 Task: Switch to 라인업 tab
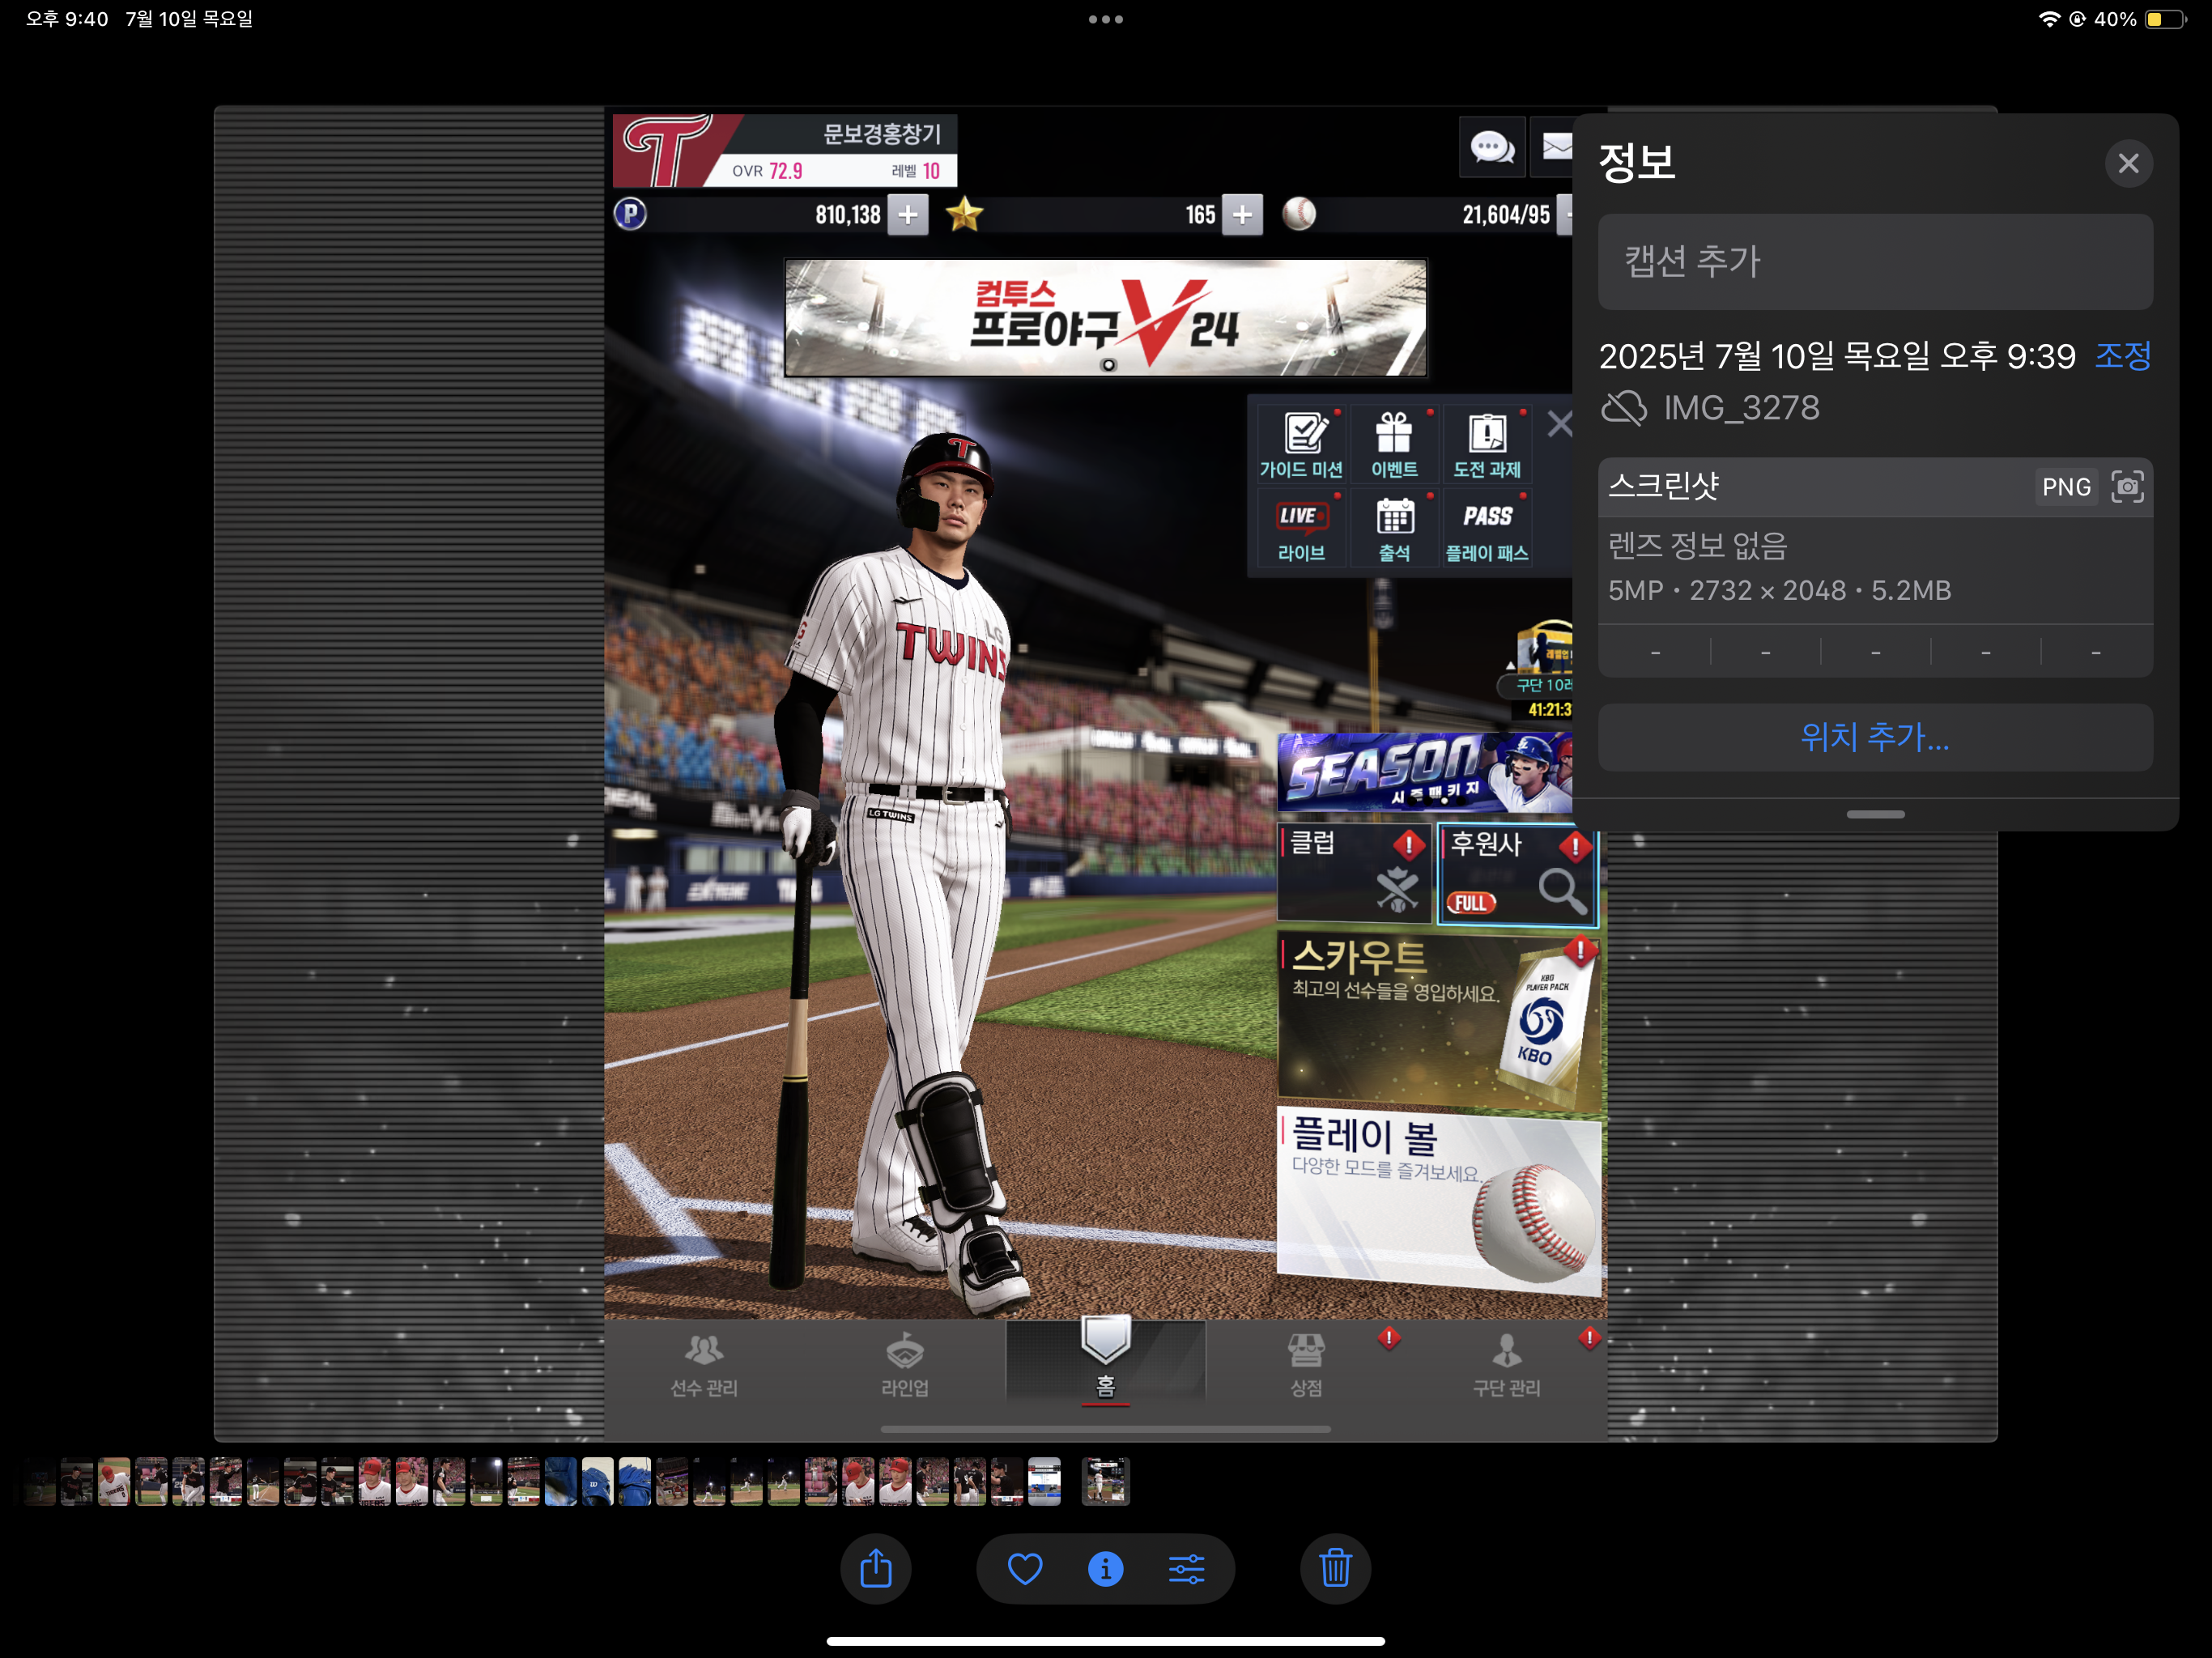tap(905, 1365)
